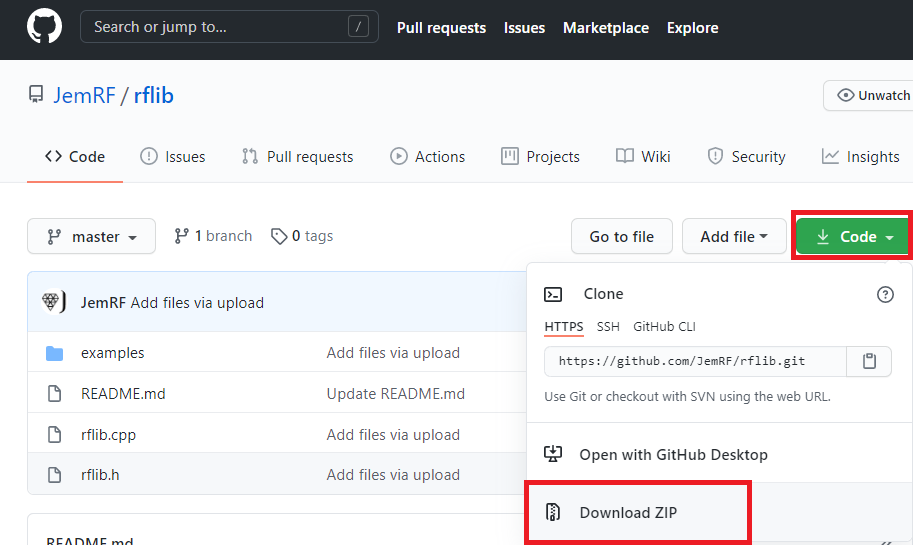Viewport: 913px width, 545px height.
Task: Open the Actions tab
Action: 427,157
